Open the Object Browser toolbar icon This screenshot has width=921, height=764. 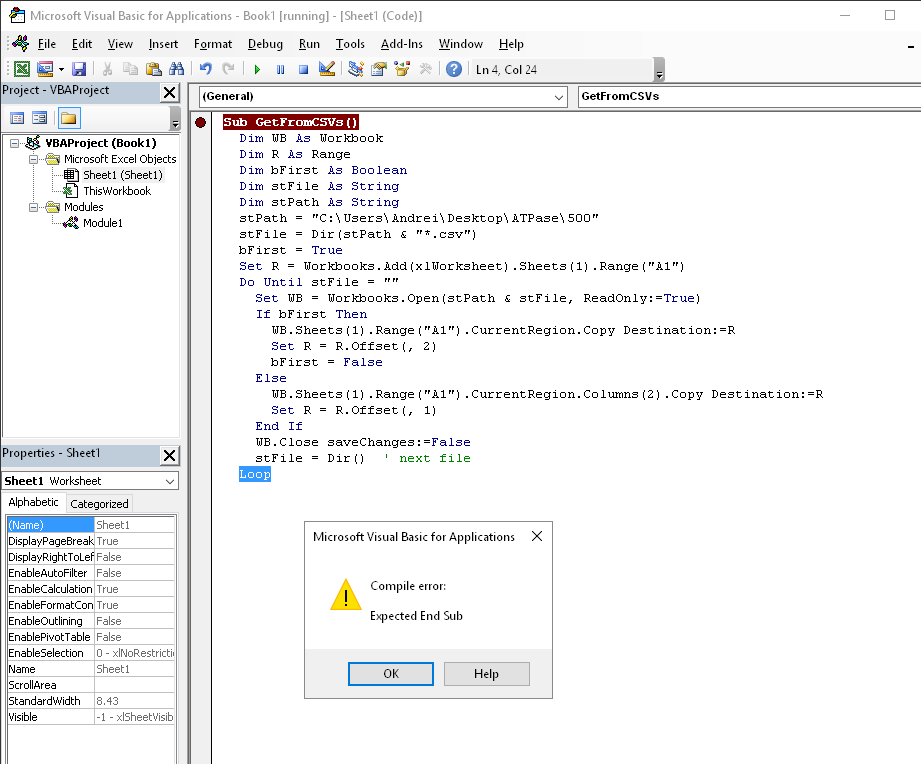403,69
